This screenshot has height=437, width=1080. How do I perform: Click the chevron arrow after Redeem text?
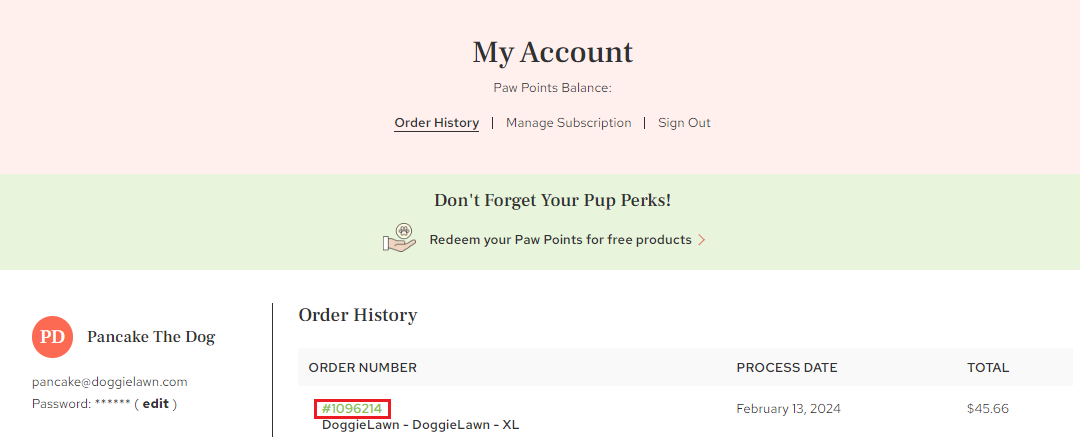point(702,240)
